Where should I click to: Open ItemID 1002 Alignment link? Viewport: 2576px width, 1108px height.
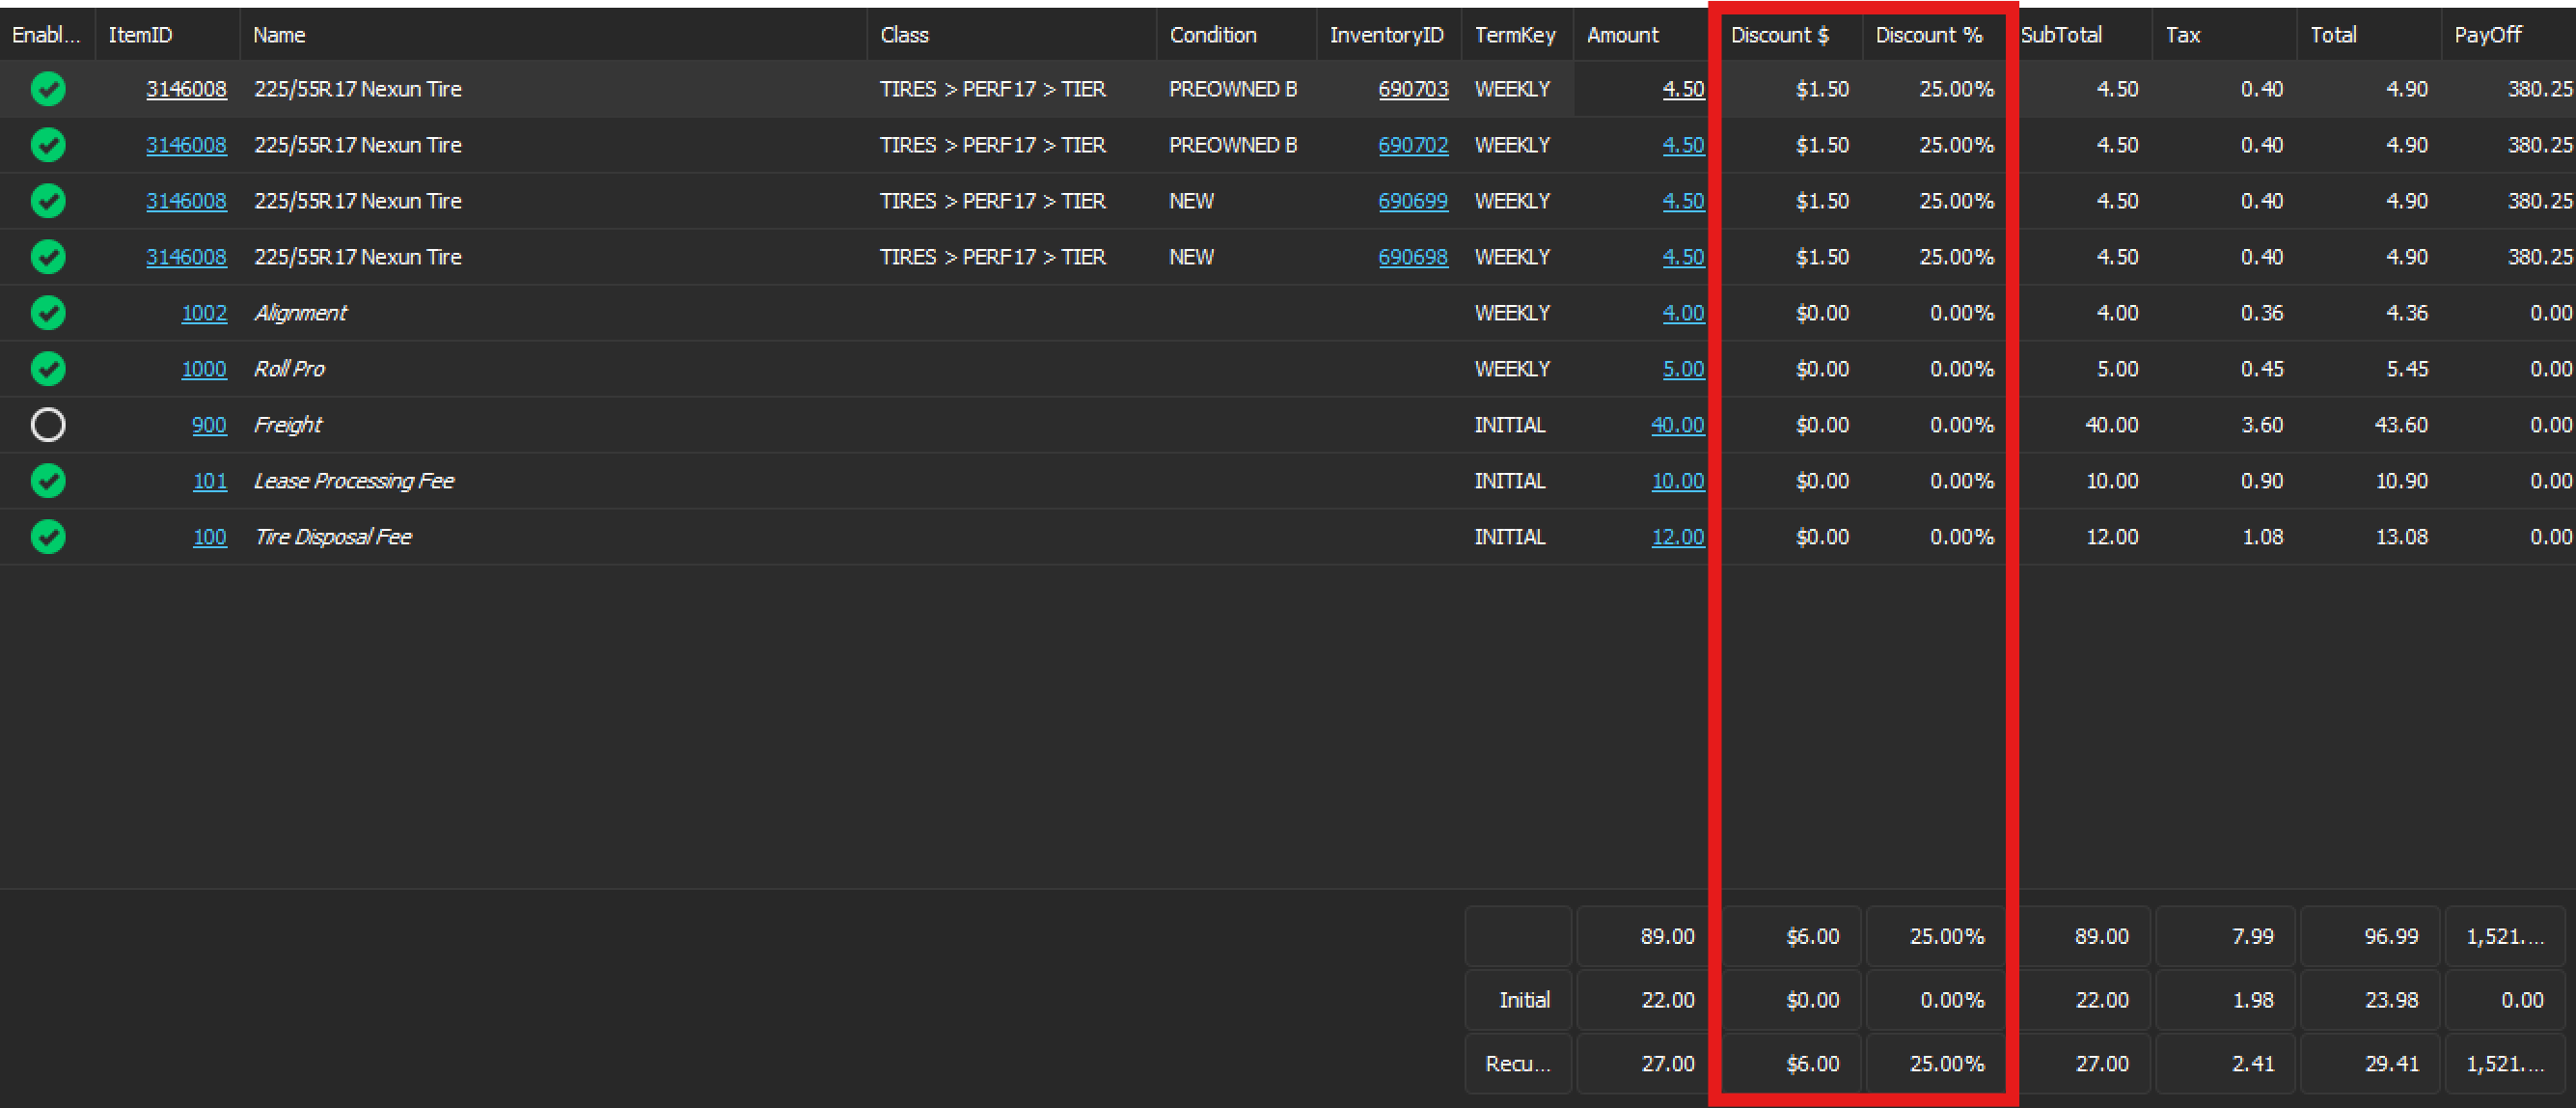204,313
